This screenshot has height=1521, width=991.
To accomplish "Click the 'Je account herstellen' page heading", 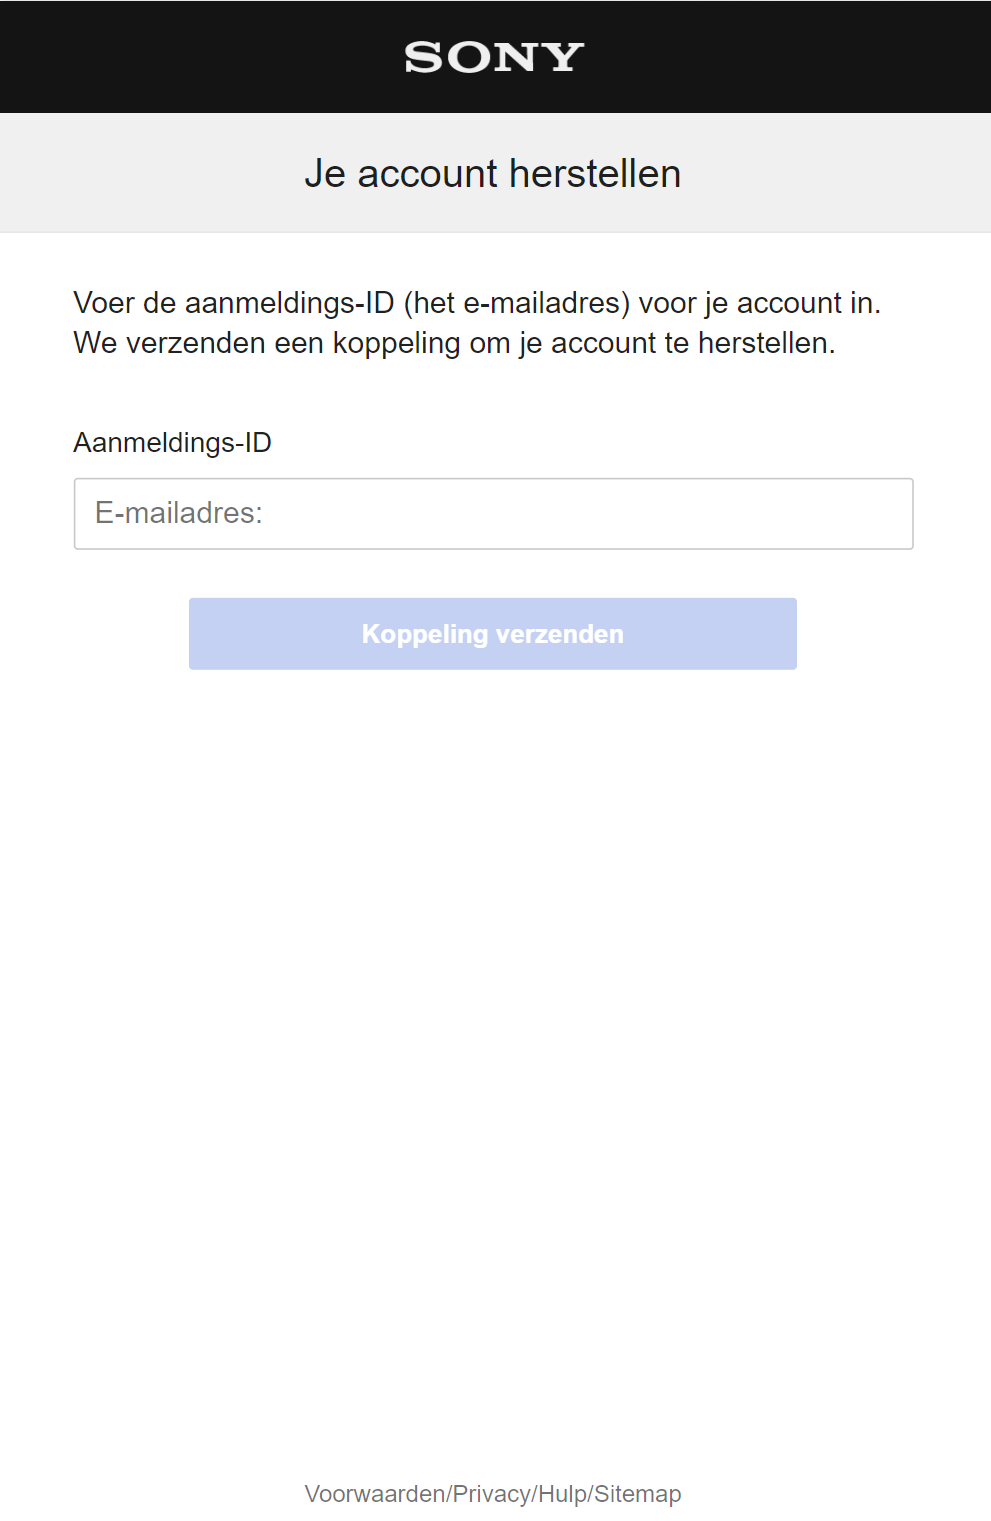I will (x=493, y=174).
